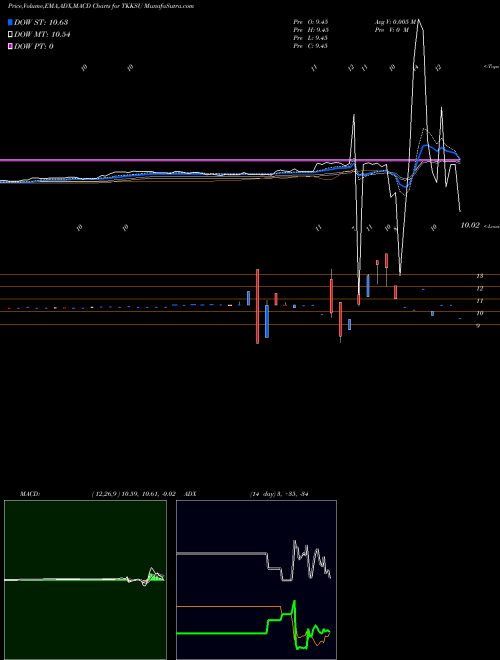Click the 'Pre C: 9.45' close value
The image size is (500, 660).
(311, 46)
